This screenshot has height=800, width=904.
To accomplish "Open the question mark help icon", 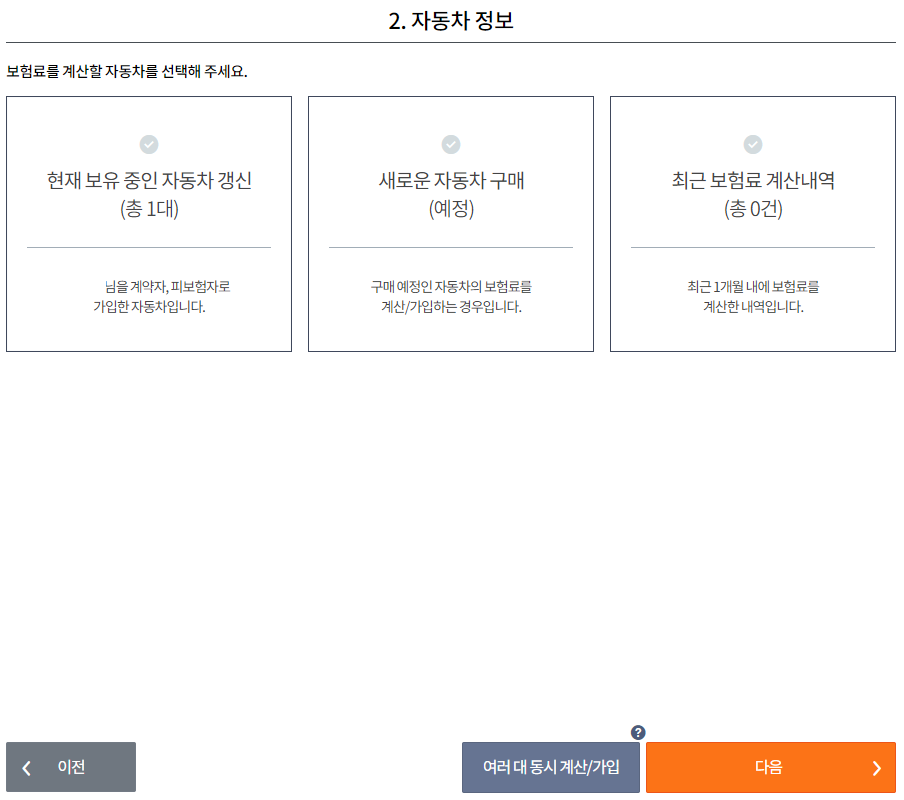I will (638, 733).
